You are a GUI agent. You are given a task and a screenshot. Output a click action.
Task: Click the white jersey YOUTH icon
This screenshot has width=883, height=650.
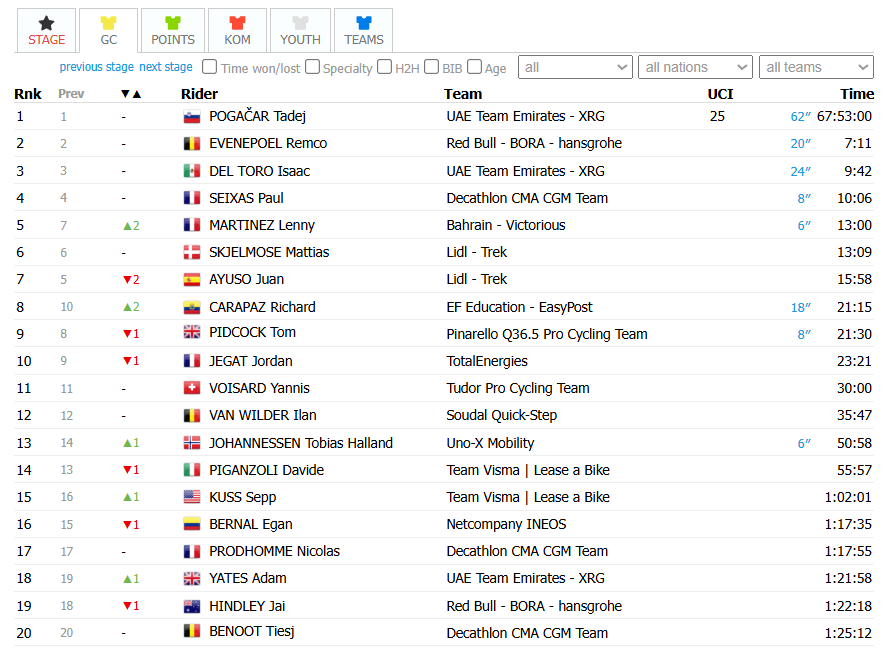pyautogui.click(x=300, y=23)
